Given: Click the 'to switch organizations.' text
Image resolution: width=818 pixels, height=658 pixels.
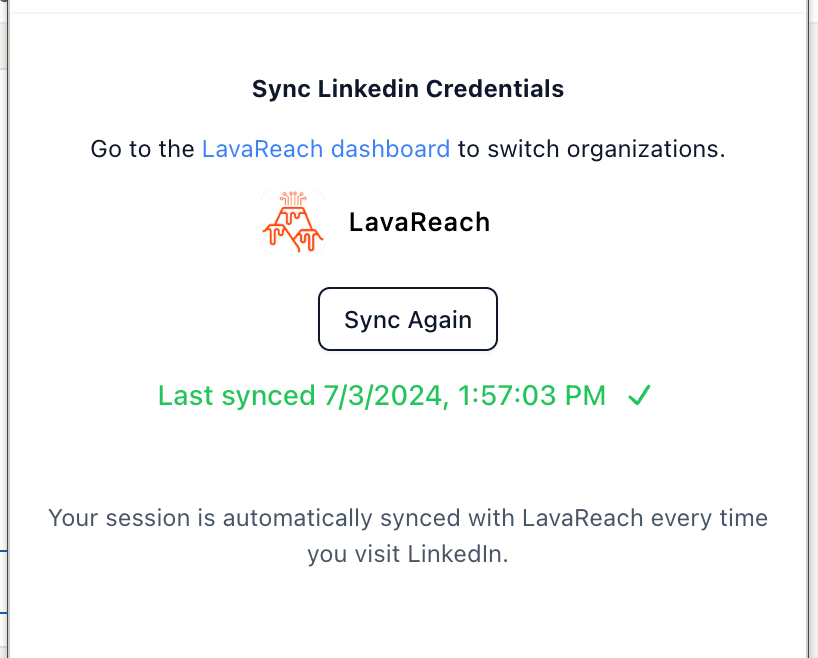Looking at the screenshot, I should pyautogui.click(x=591, y=150).
